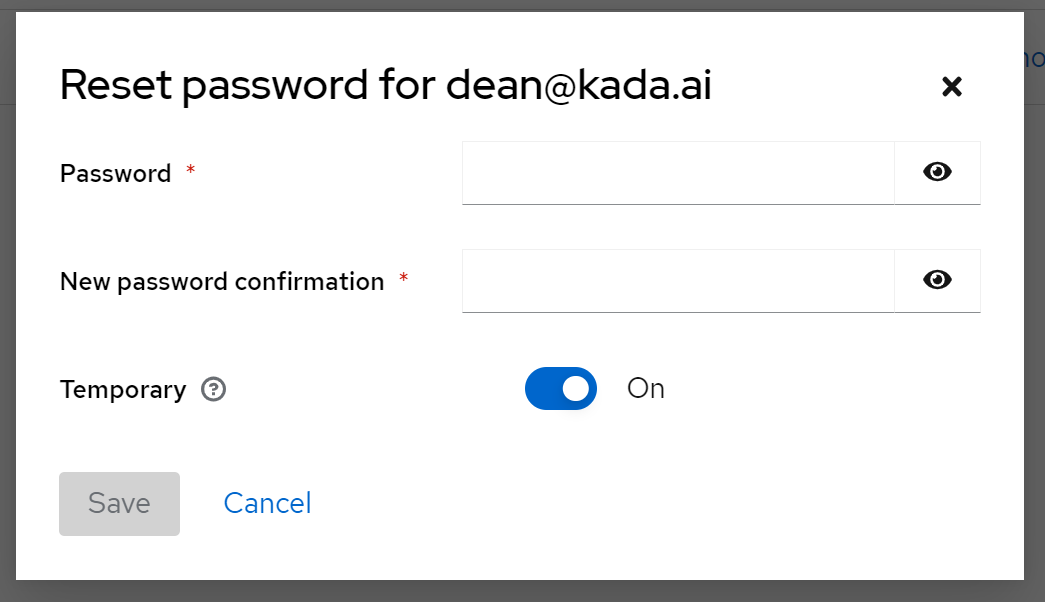Image resolution: width=1045 pixels, height=602 pixels.
Task: Click the "Reset password" words in the heading
Action: pos(214,87)
